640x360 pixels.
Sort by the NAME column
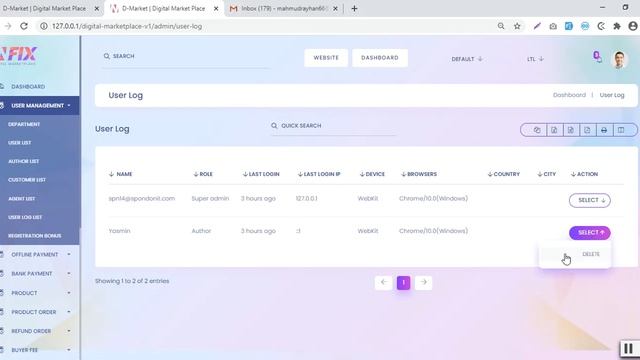point(120,174)
